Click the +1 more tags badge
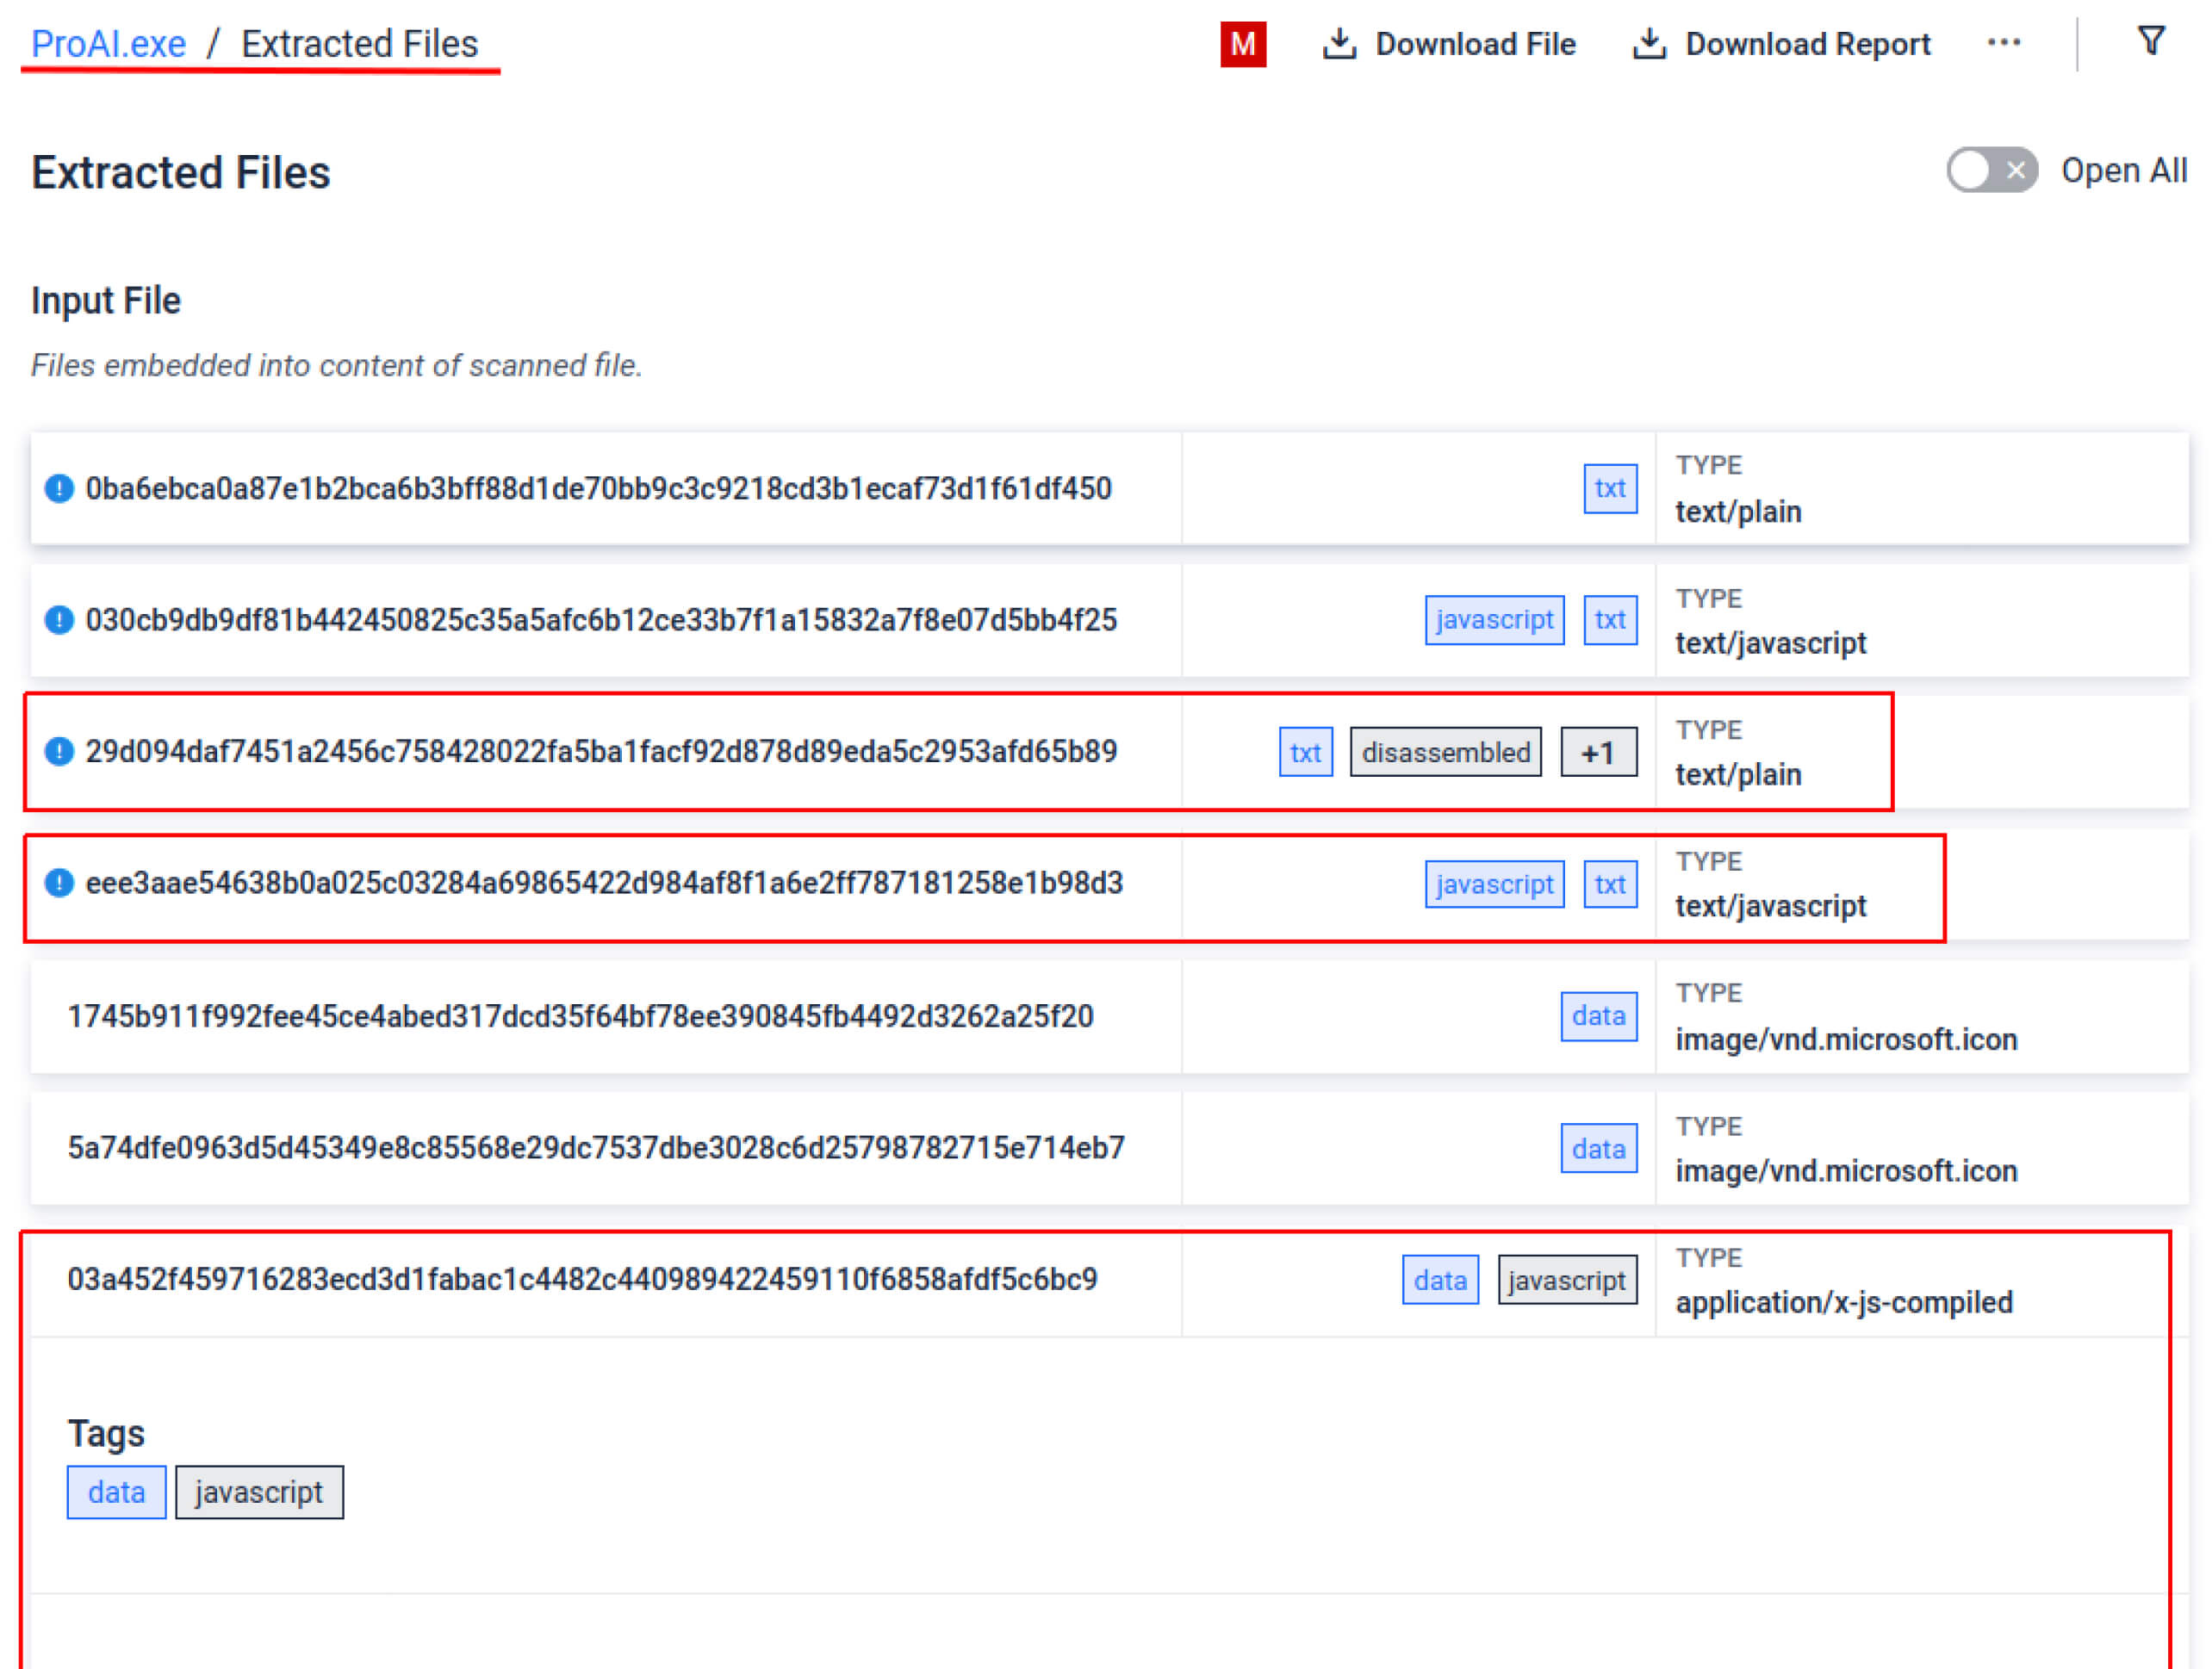The width and height of the screenshot is (2212, 1669). pos(1597,752)
